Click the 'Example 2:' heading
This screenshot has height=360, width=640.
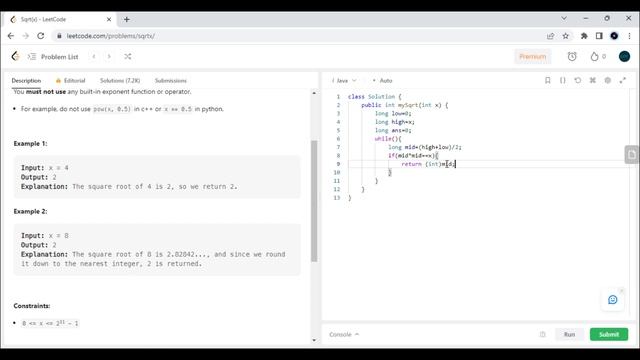[30, 211]
